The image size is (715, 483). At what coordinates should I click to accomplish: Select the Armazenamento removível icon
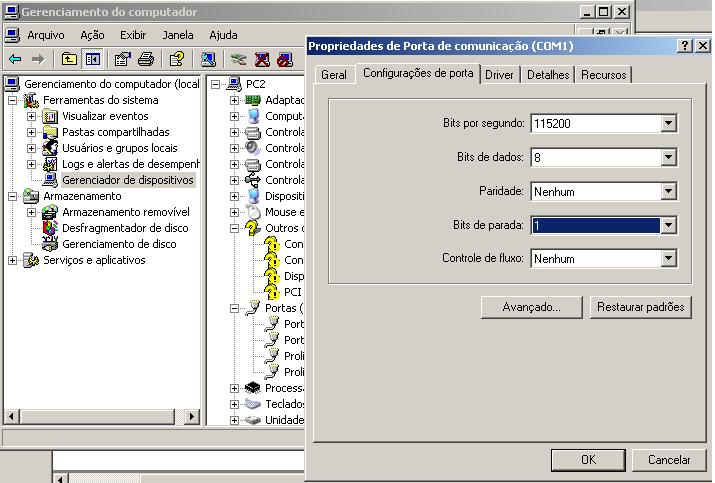tap(50, 212)
